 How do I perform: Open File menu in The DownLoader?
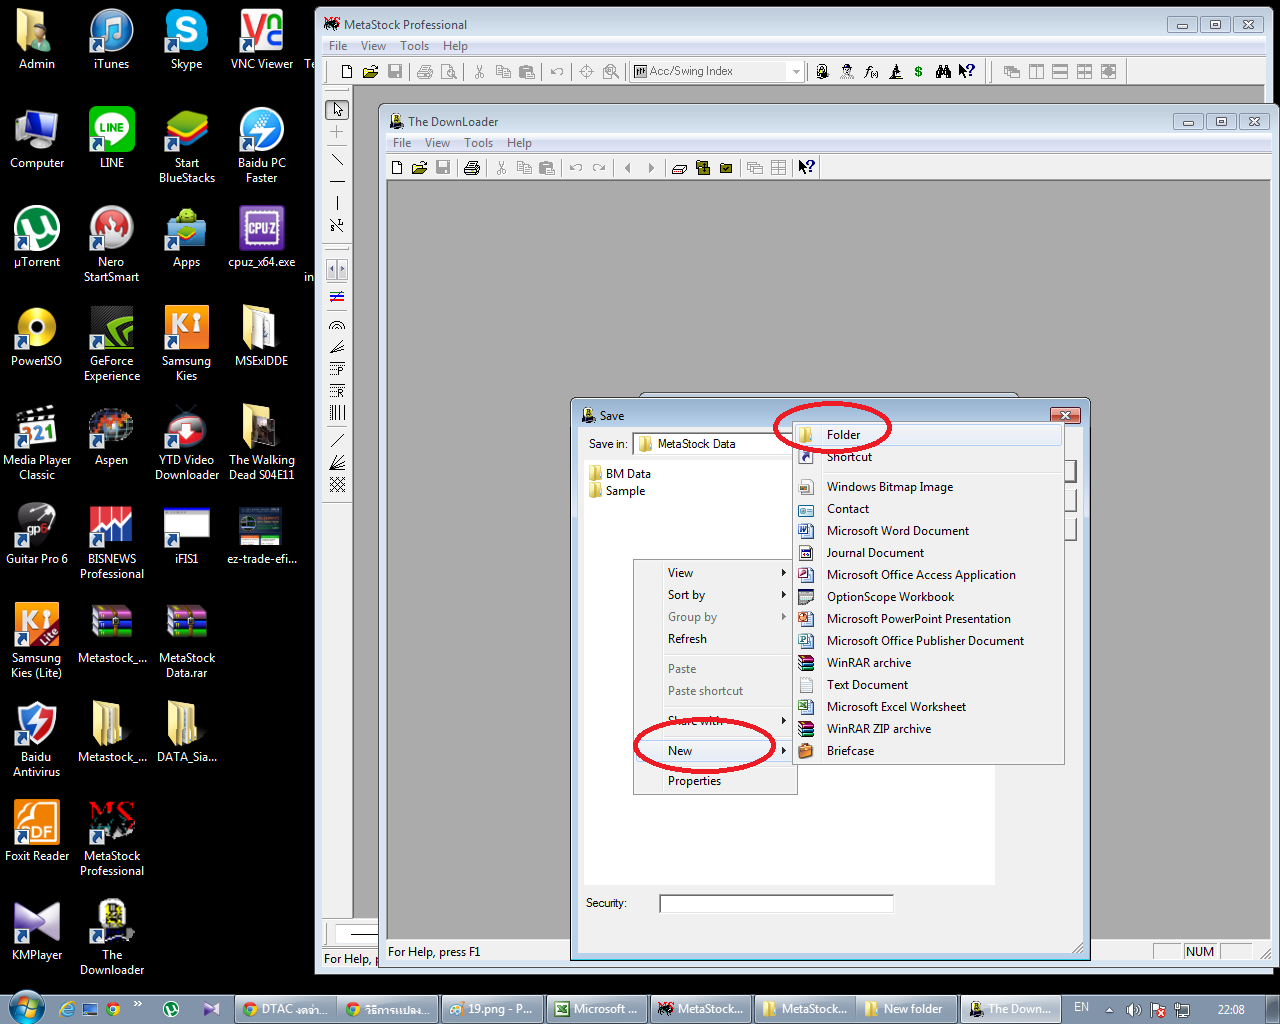pos(402,143)
